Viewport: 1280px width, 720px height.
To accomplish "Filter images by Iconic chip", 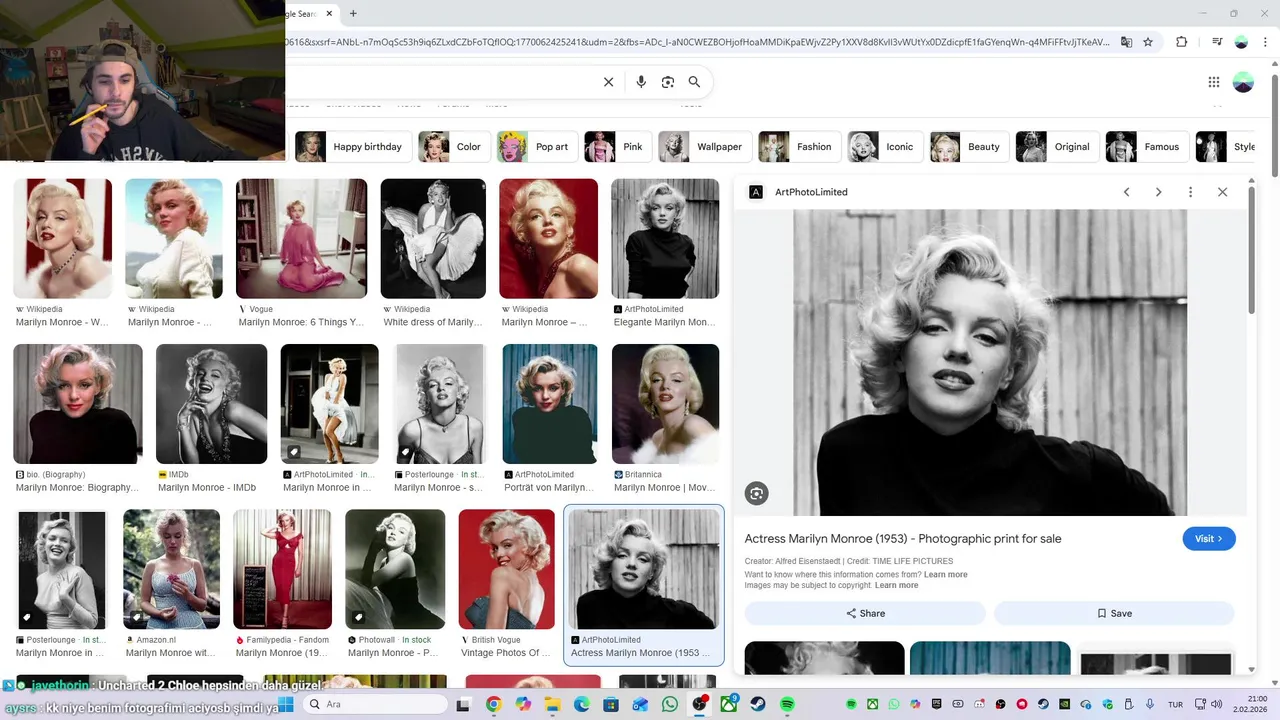I will click(885, 147).
